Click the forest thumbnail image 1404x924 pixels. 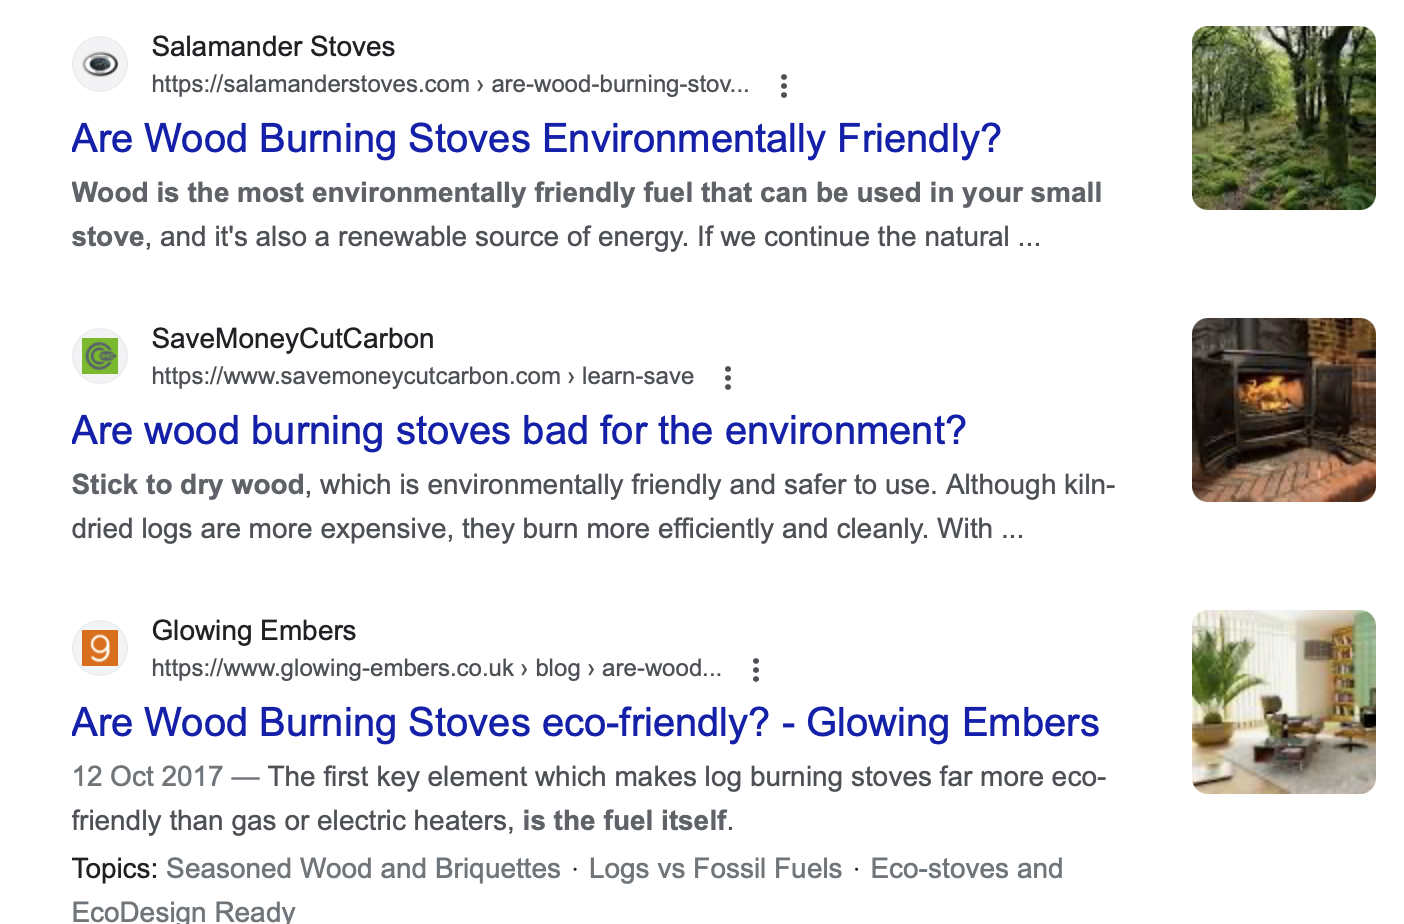pyautogui.click(x=1283, y=118)
